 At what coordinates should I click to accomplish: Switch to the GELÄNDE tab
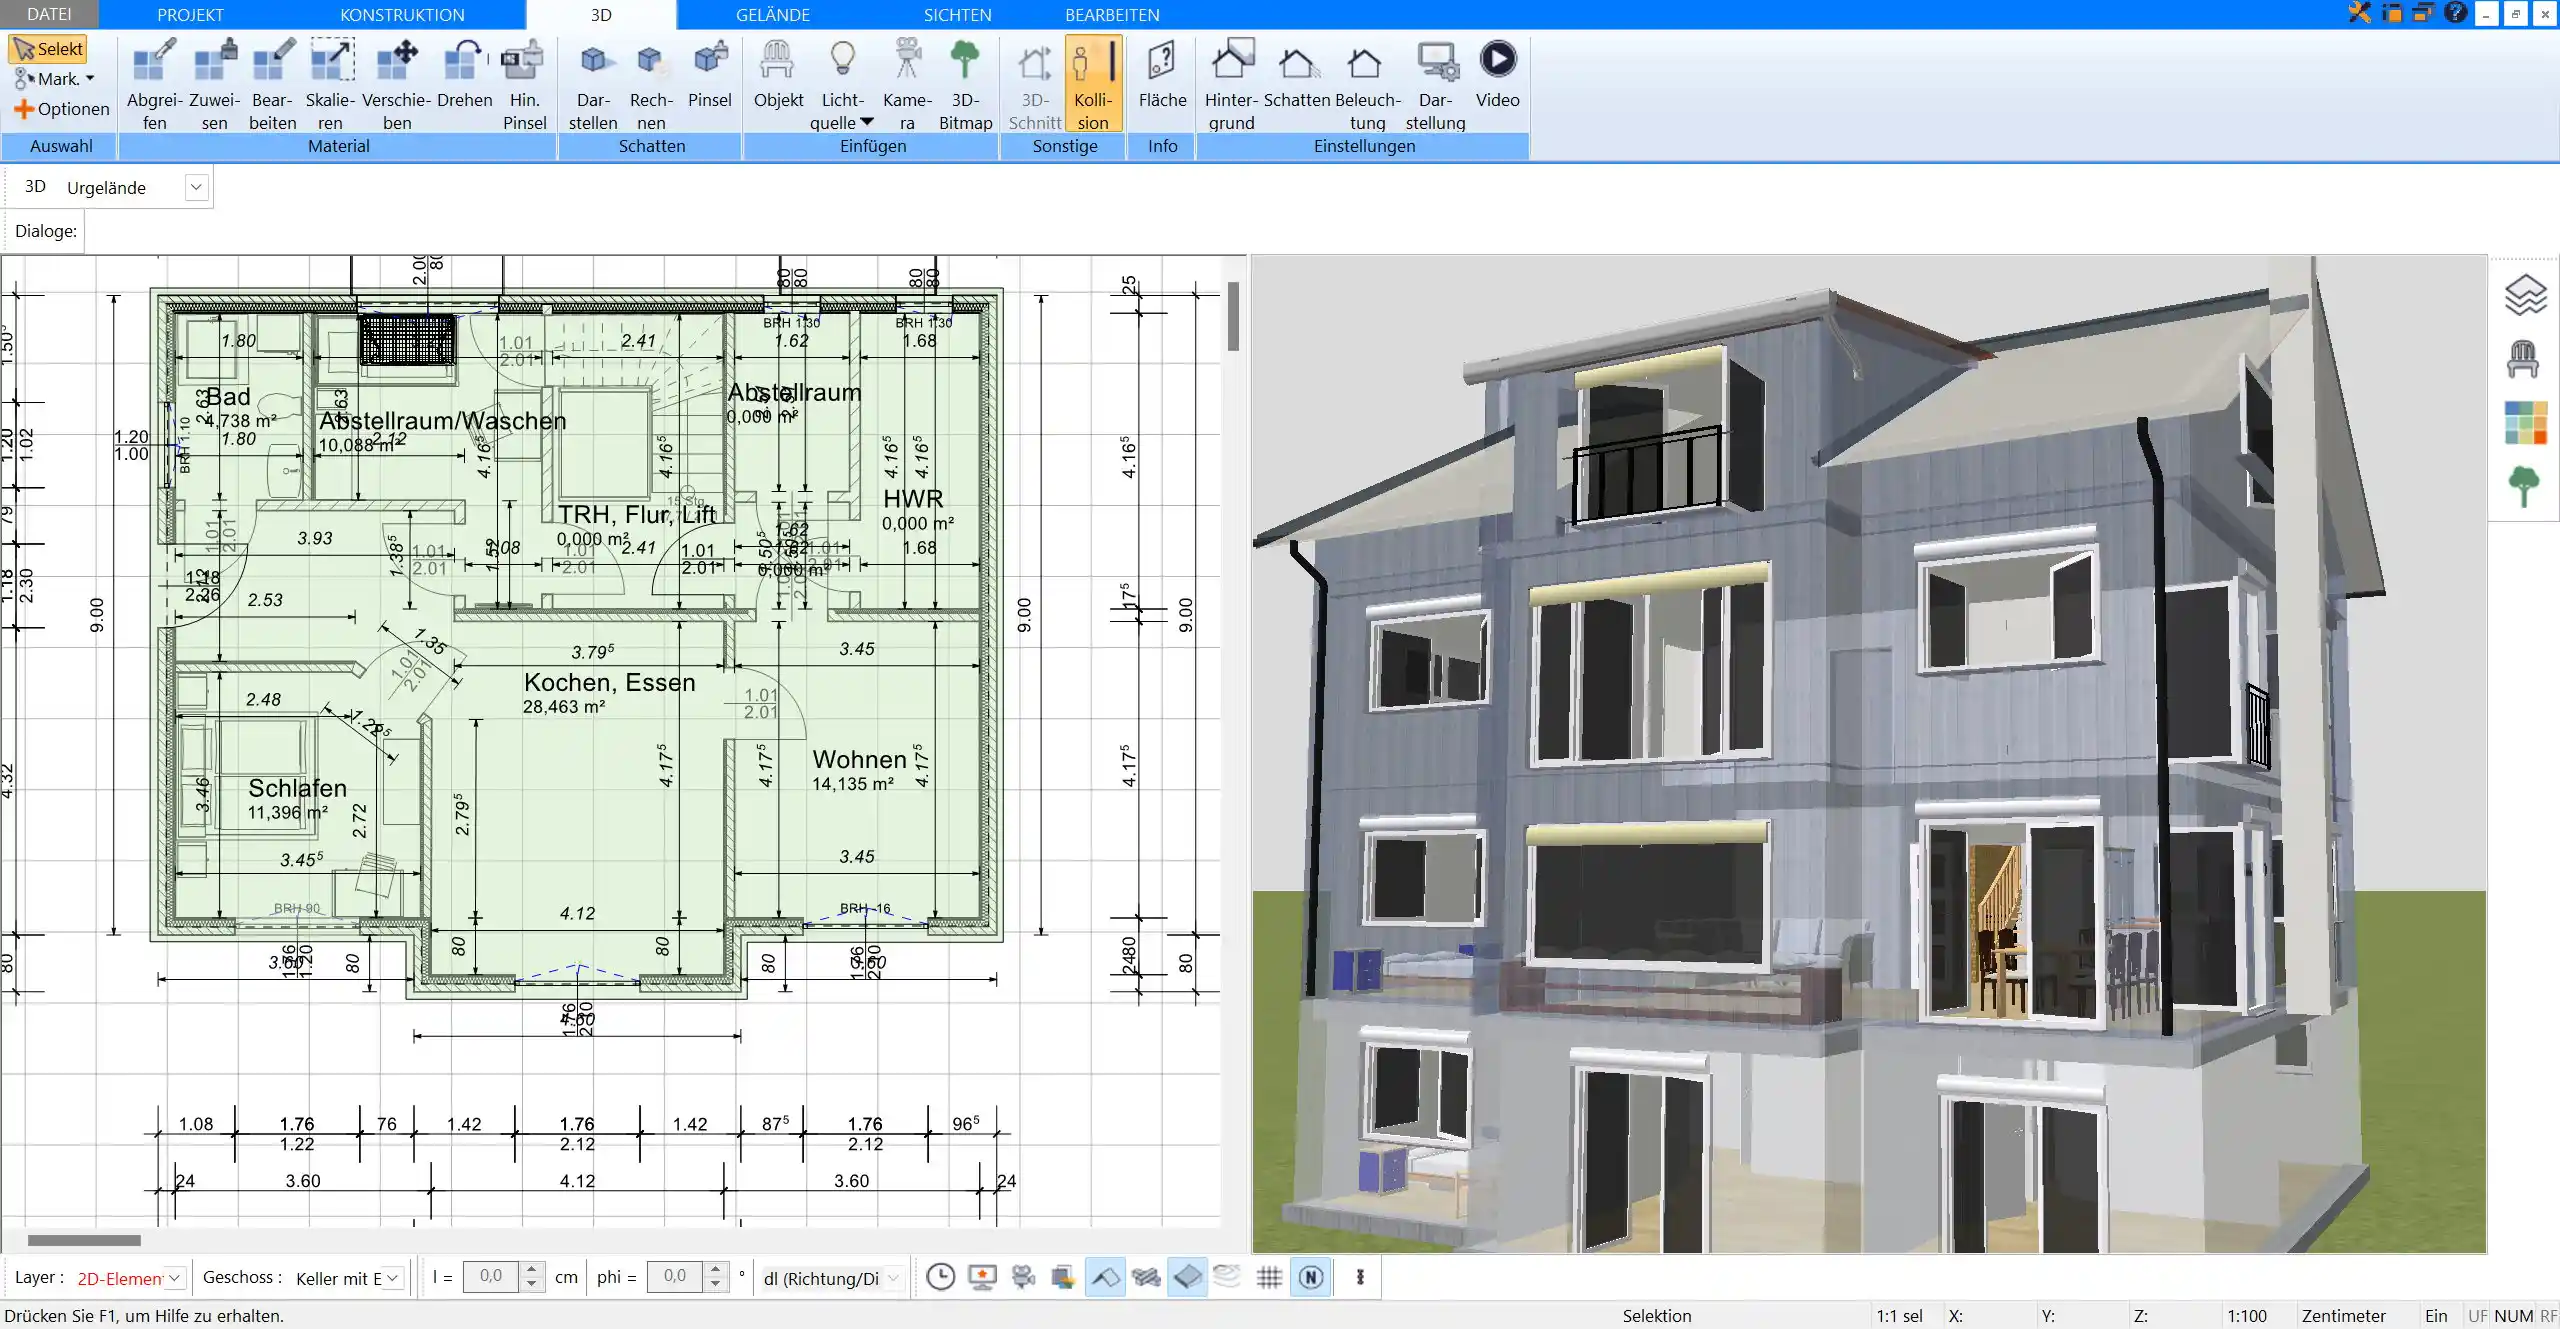773,14
